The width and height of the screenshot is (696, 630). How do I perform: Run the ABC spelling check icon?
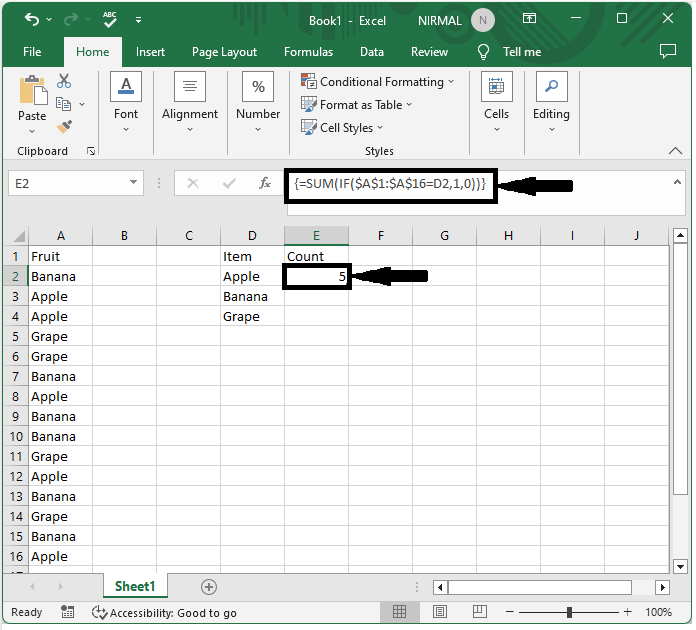pos(110,20)
